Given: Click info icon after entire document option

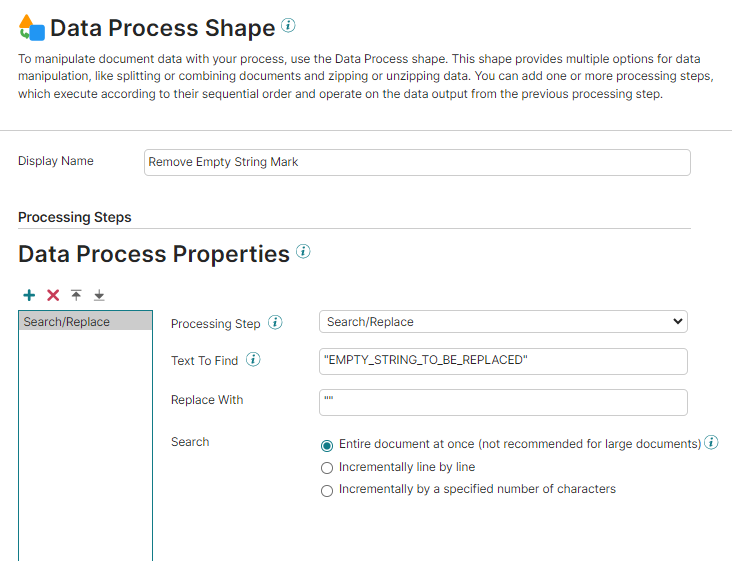Looking at the screenshot, I should [x=711, y=443].
